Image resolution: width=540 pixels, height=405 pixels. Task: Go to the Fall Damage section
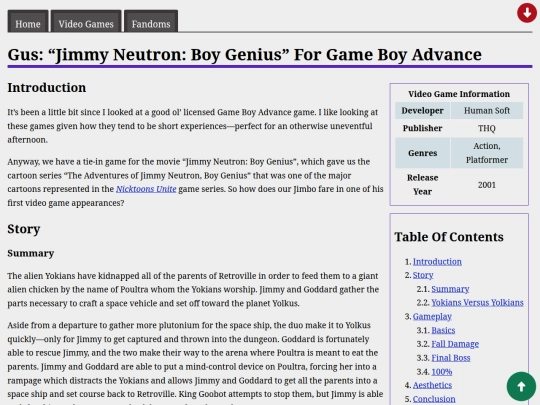point(455,344)
